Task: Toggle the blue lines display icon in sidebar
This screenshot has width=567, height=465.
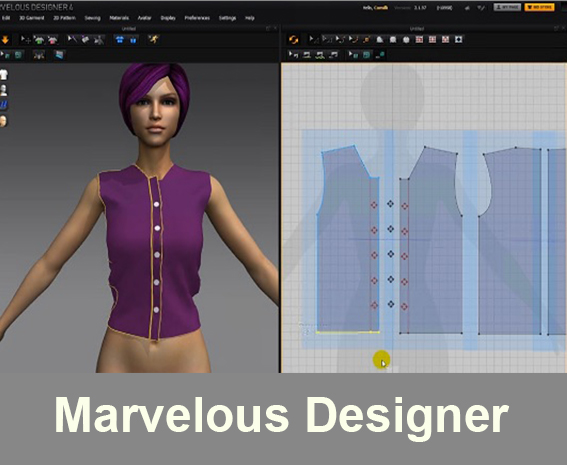Action: [4, 105]
